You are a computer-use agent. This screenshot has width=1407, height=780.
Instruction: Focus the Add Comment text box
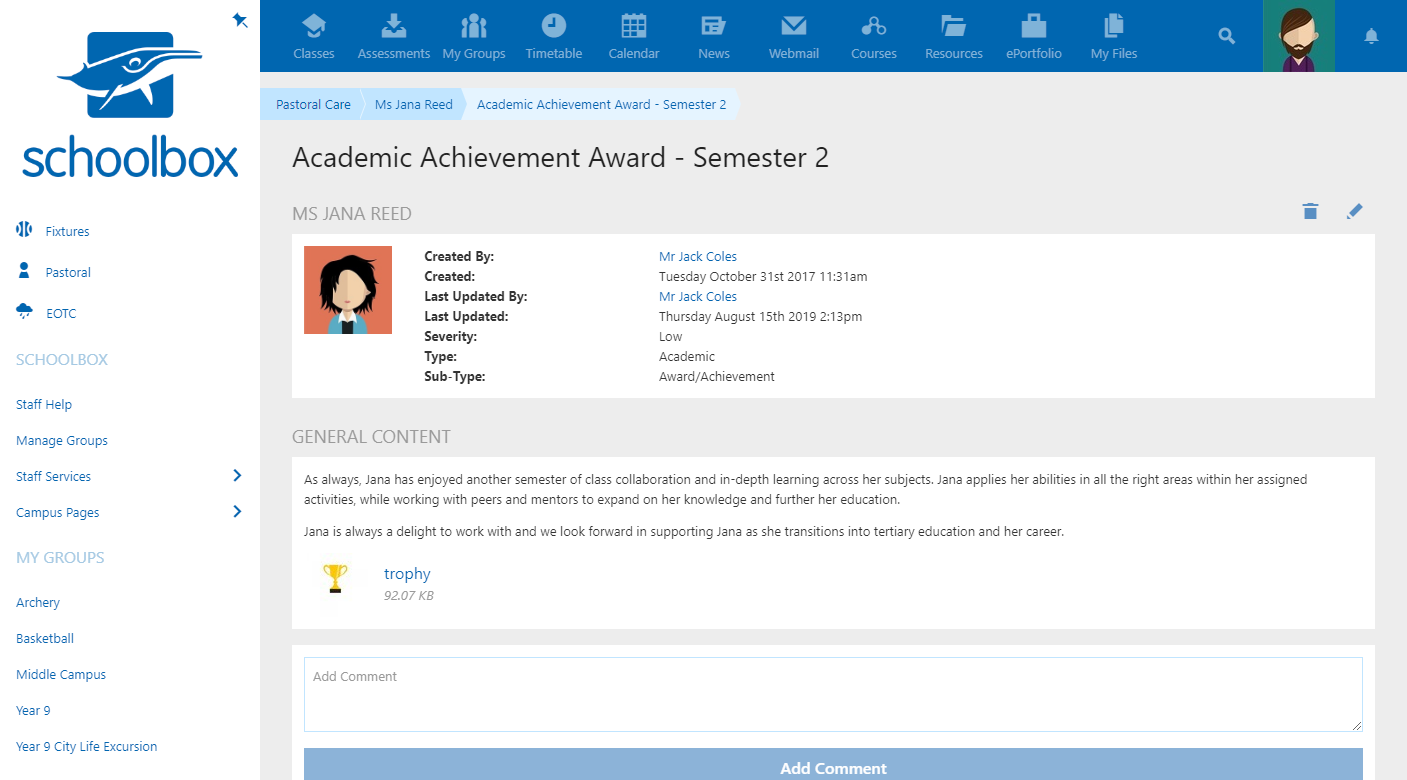(x=833, y=694)
